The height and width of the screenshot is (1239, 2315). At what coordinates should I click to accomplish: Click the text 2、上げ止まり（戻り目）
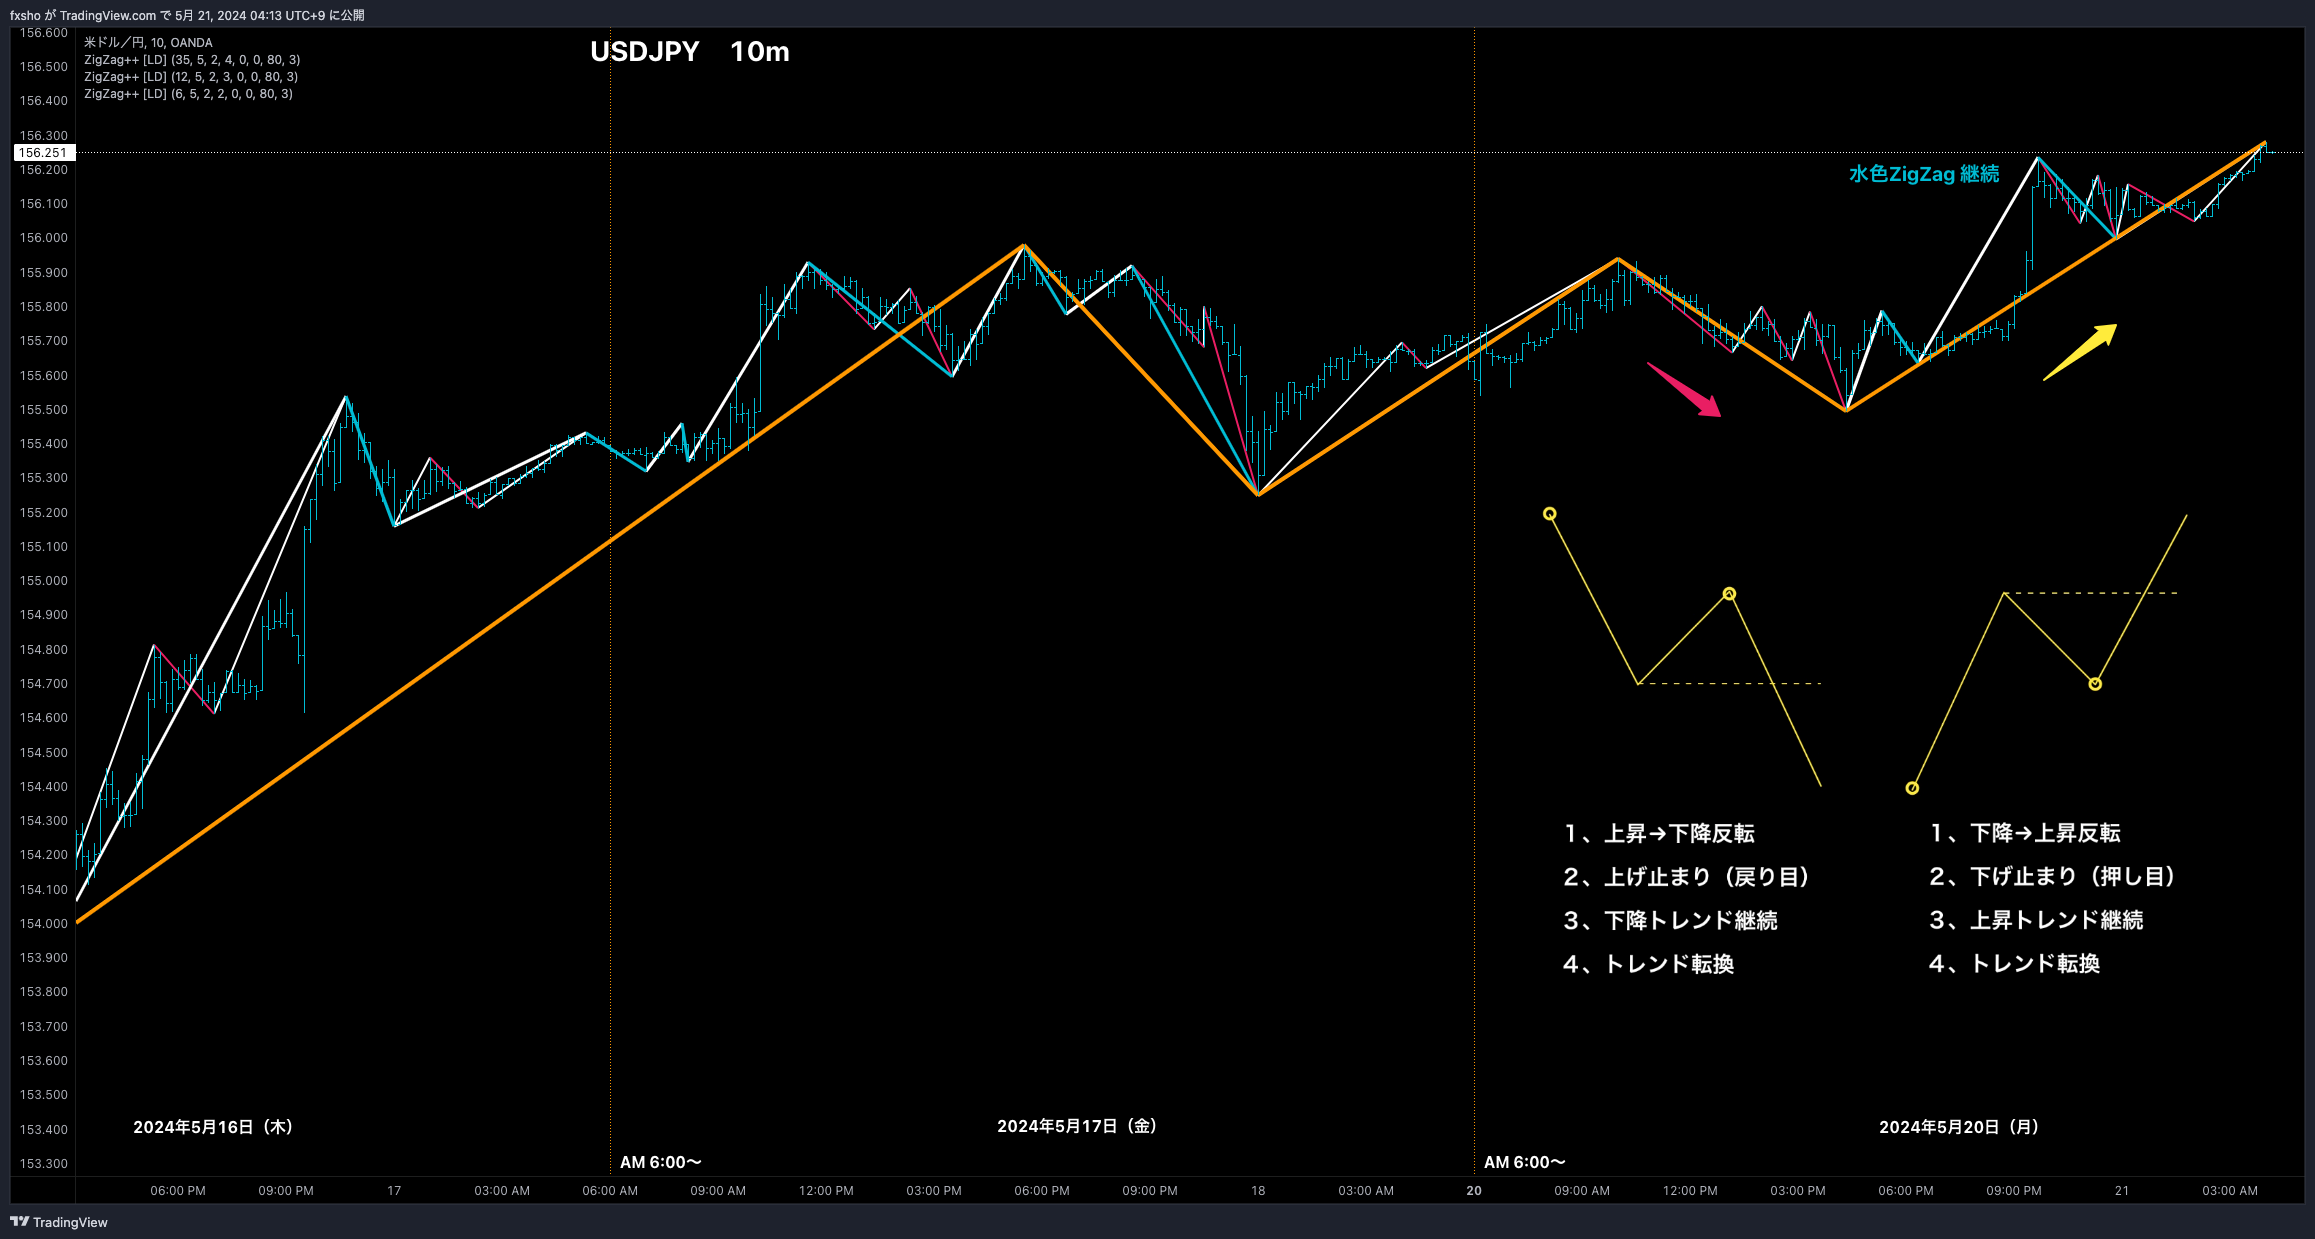pyautogui.click(x=1687, y=877)
